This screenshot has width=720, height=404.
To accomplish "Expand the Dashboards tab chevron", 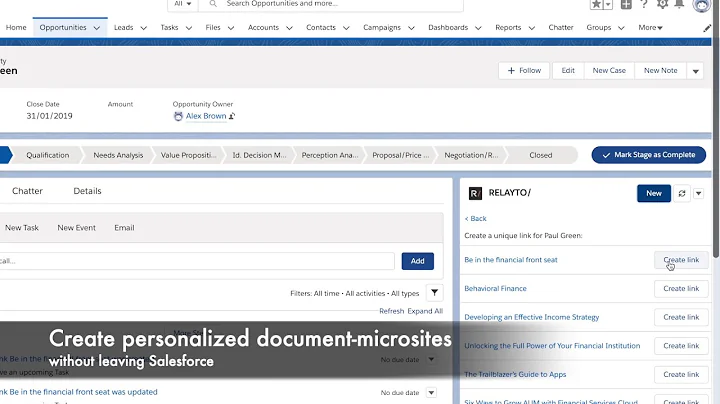I will tap(478, 28).
